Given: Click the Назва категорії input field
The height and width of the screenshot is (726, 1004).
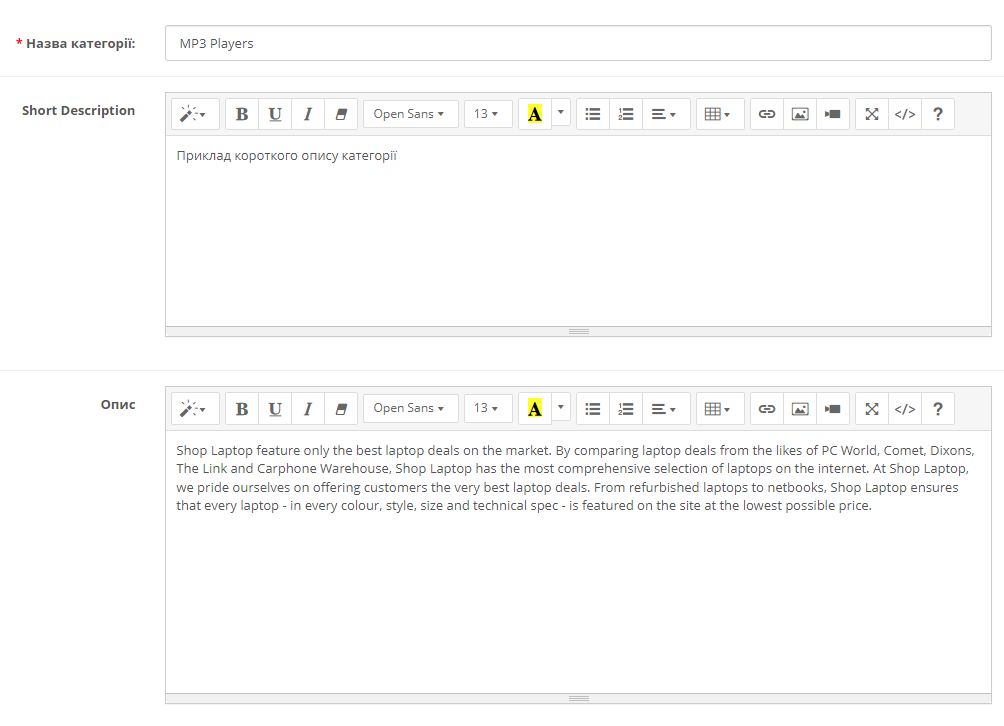Looking at the screenshot, I should [x=578, y=43].
